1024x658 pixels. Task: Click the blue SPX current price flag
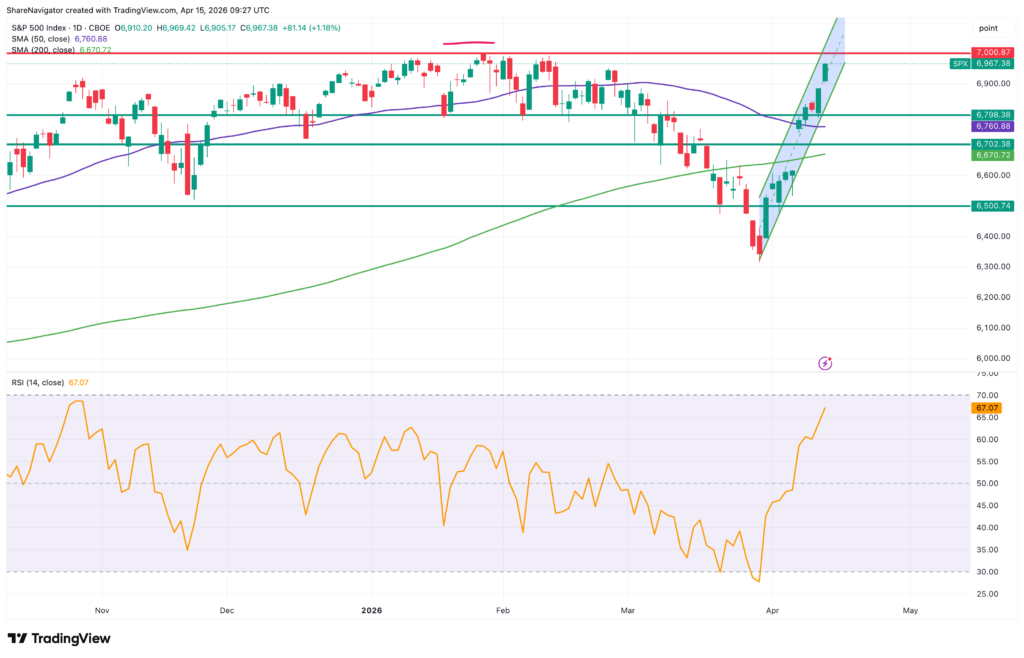[x=958, y=62]
